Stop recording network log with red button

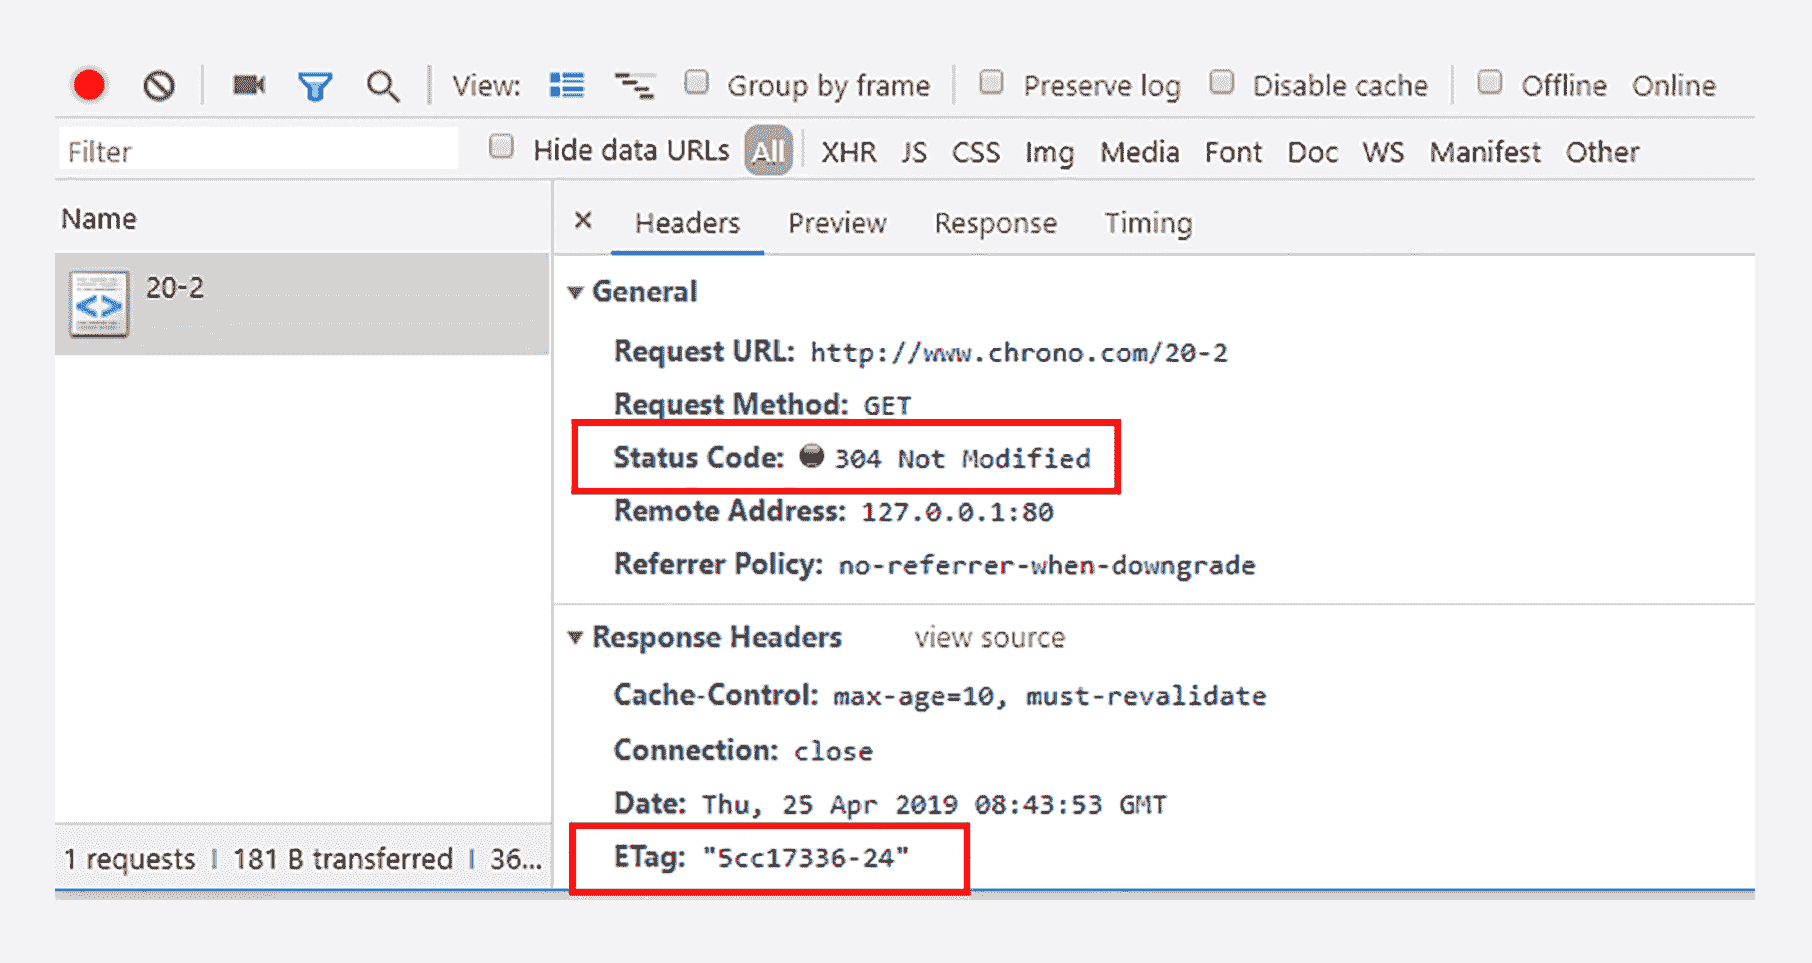click(x=89, y=85)
